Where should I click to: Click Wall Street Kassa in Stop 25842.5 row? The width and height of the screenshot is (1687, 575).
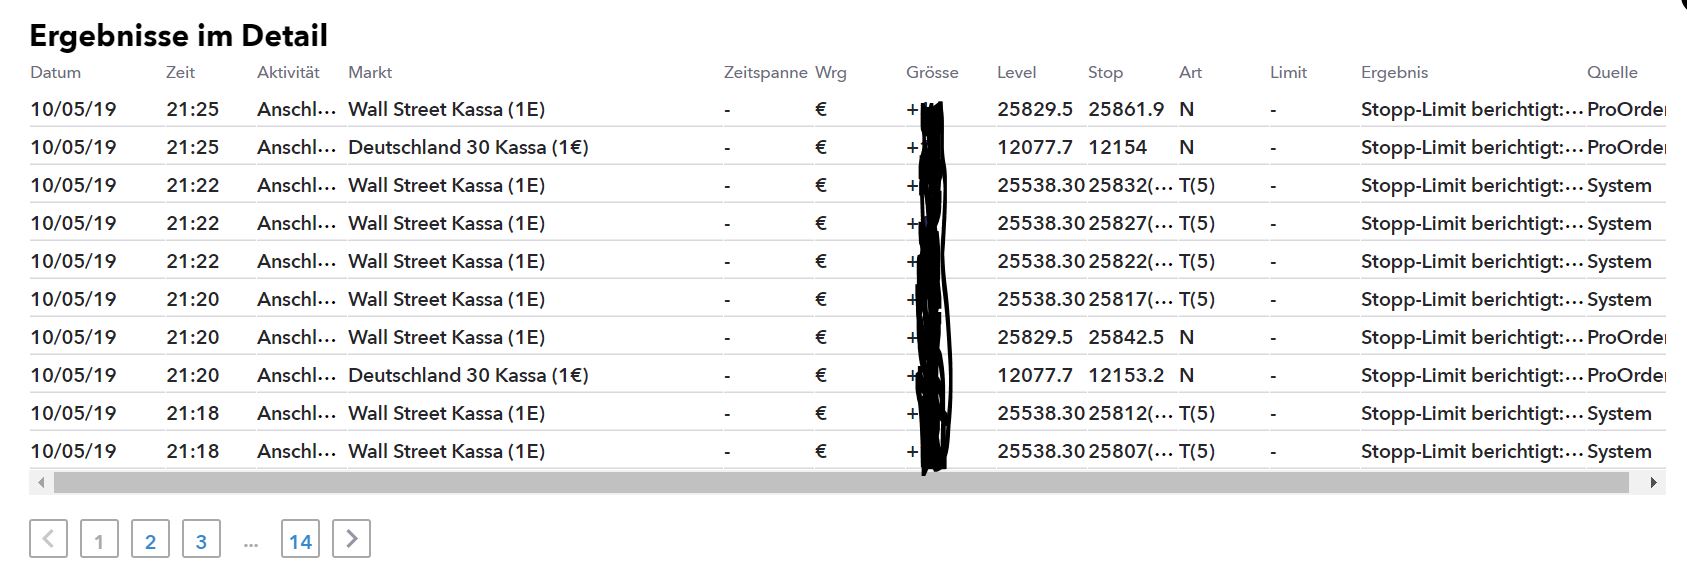(x=446, y=337)
